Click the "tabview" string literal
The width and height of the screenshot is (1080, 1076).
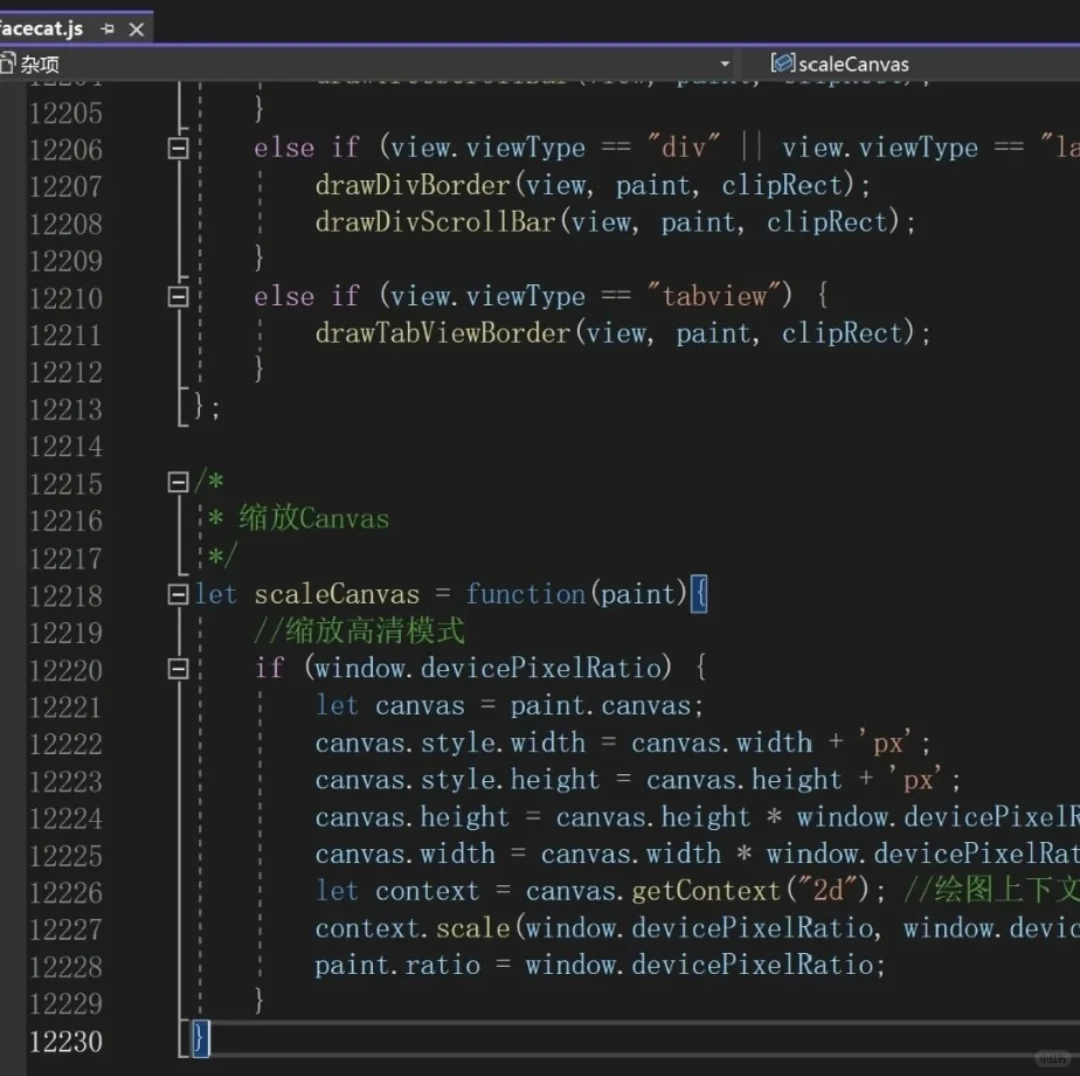(714, 296)
